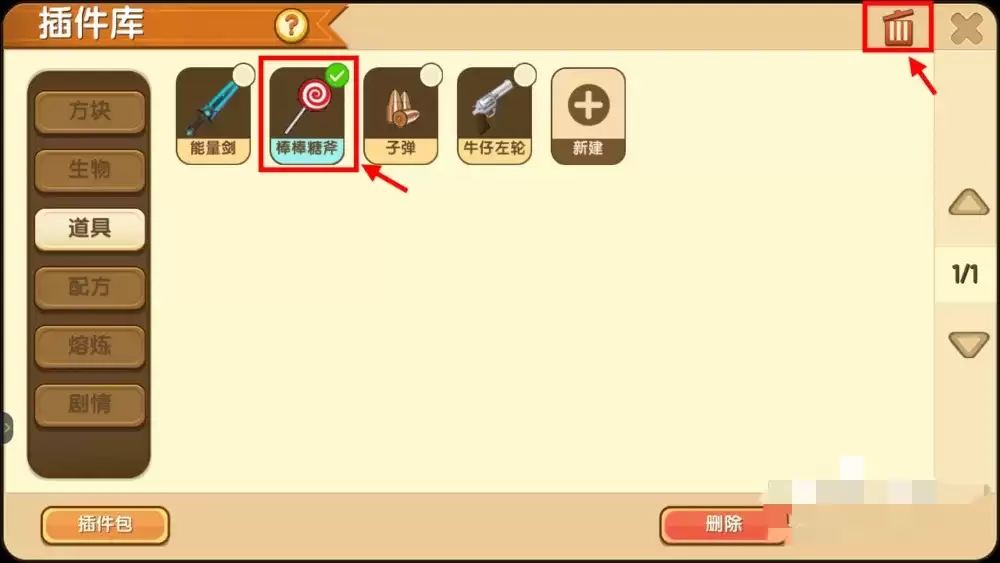Open the 配方 category tab
This screenshot has width=1000, height=563.
click(90, 288)
